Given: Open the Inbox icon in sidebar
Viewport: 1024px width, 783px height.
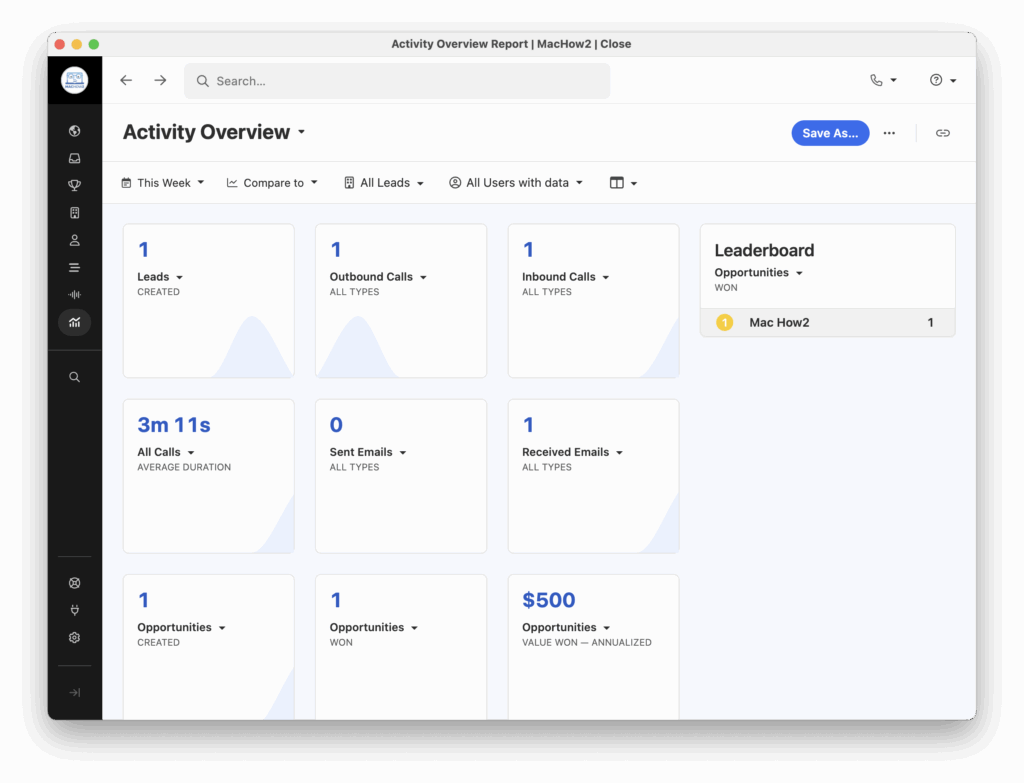Looking at the screenshot, I should [x=75, y=158].
